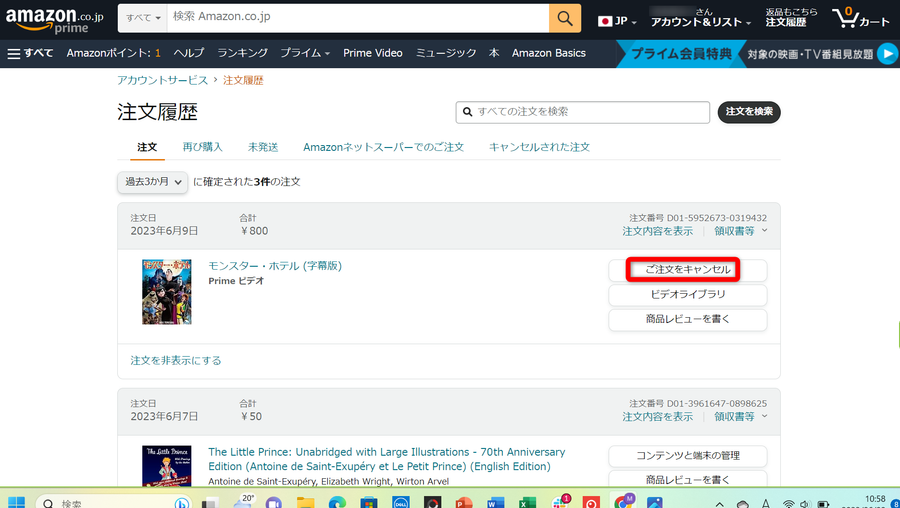Open the shopping cart icon
The height and width of the screenshot is (508, 900).
click(x=860, y=18)
